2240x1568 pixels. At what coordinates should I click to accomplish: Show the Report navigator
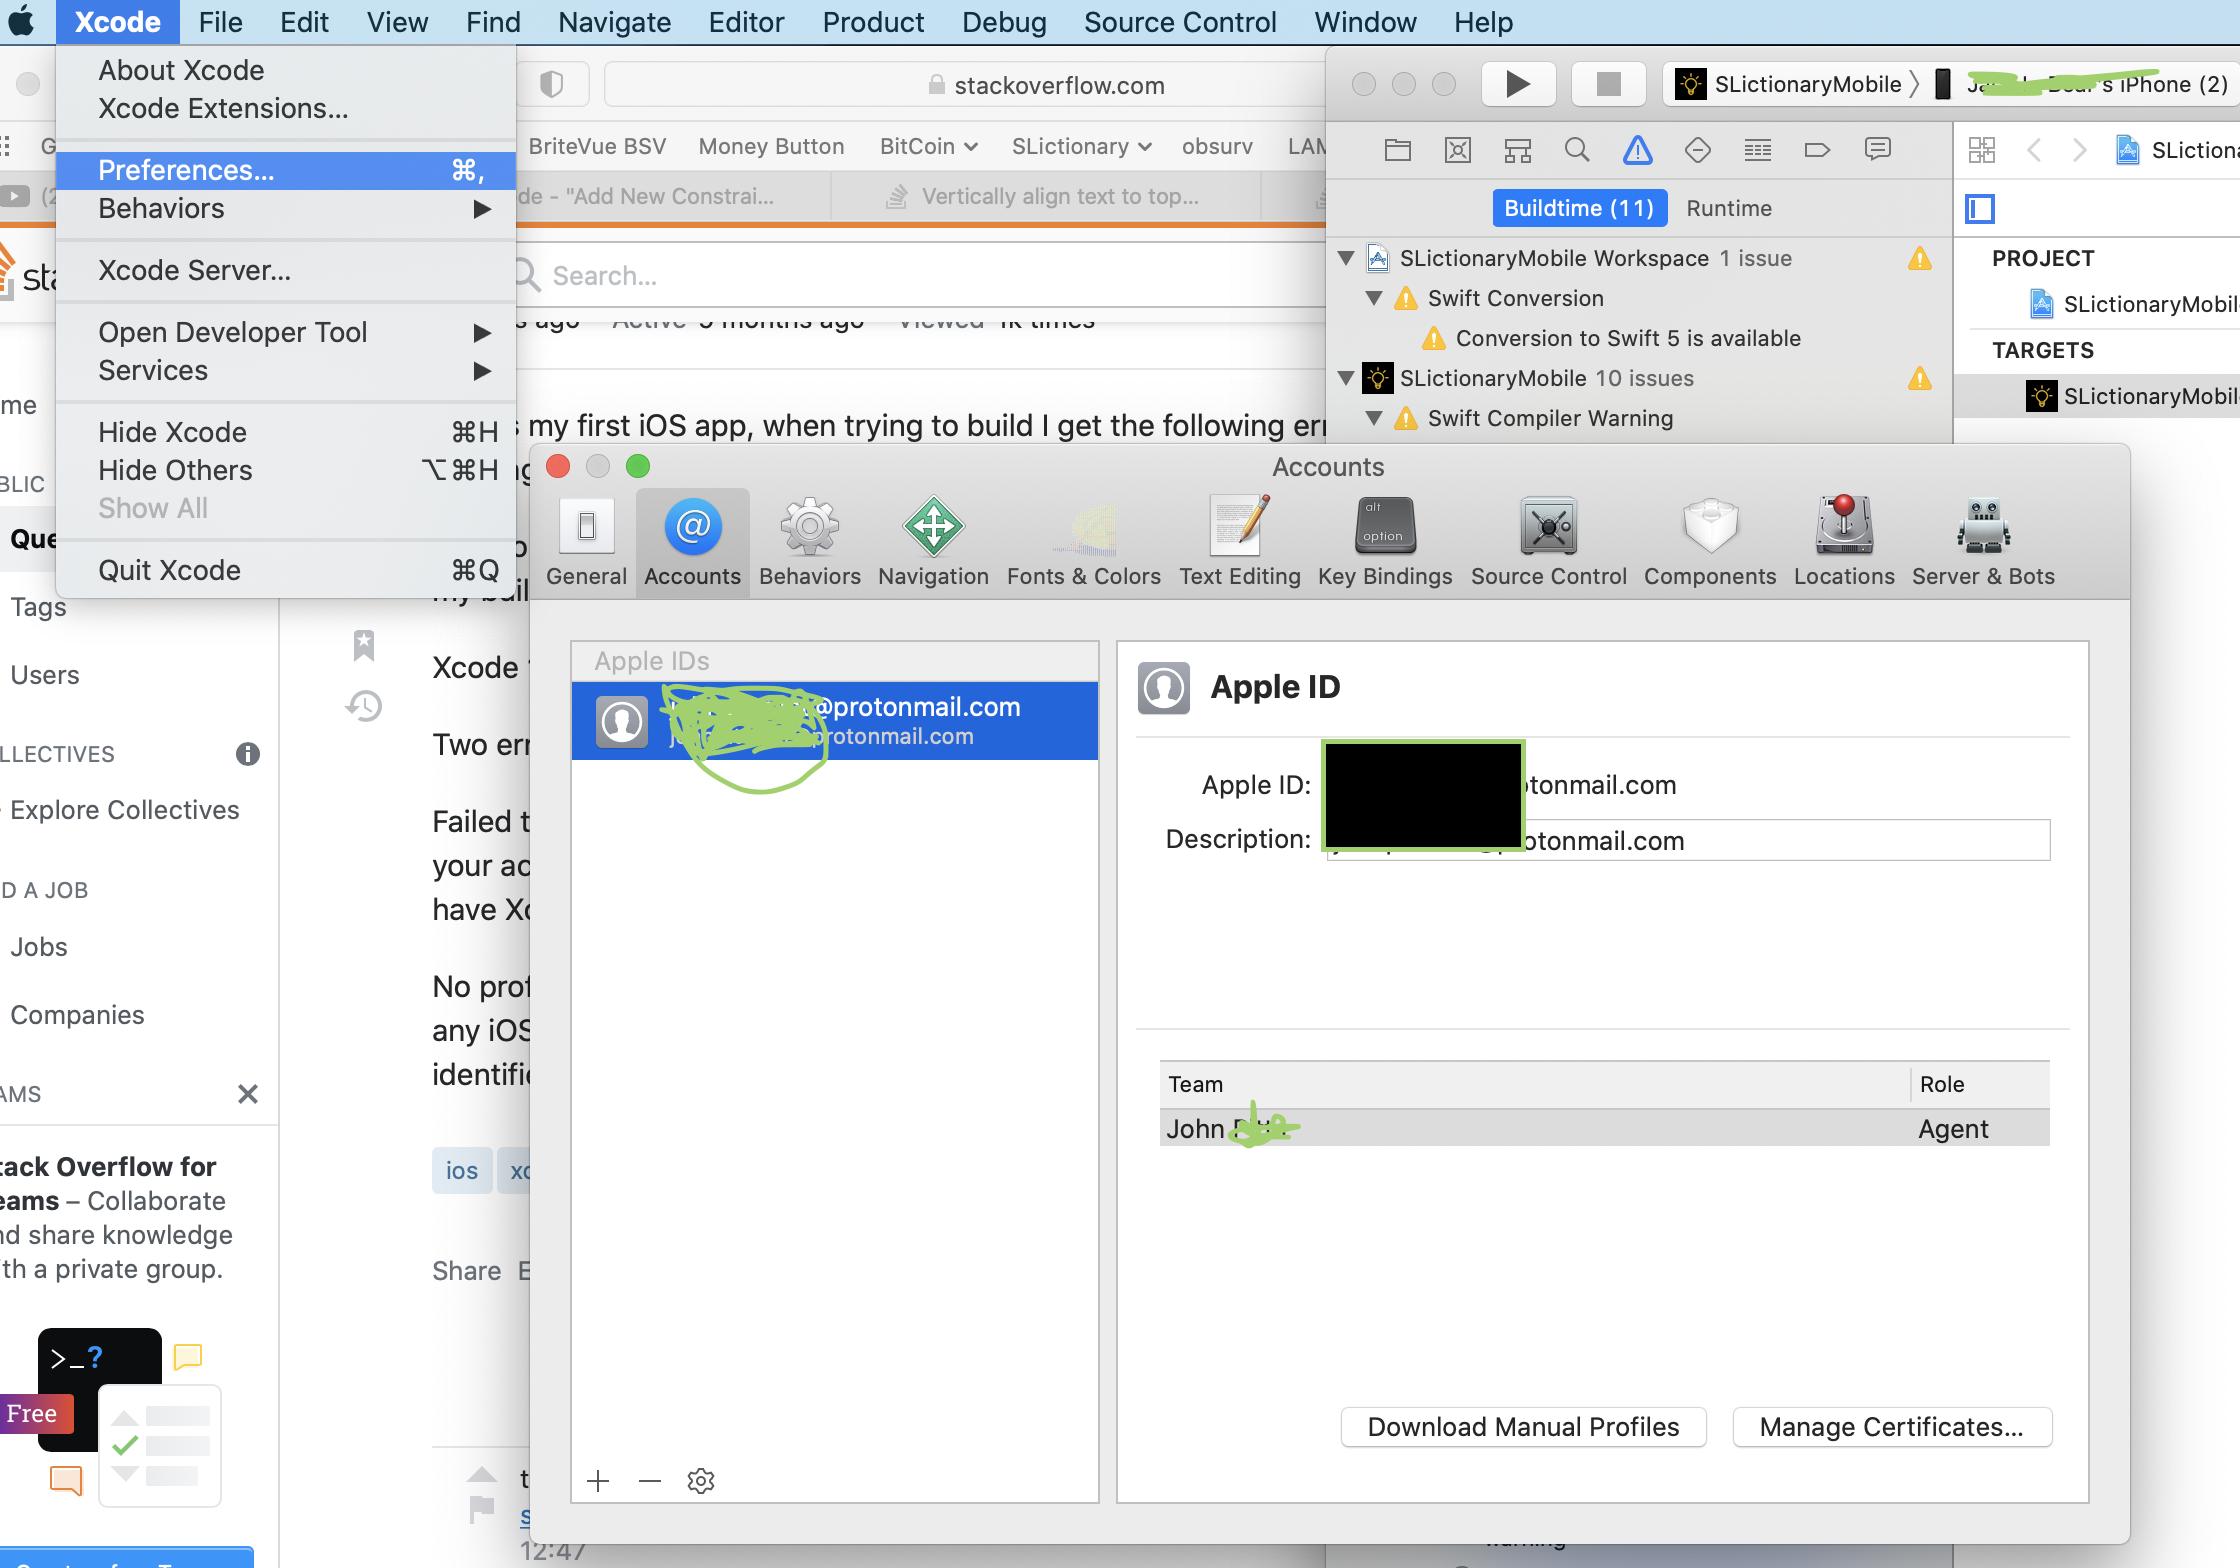(1877, 150)
